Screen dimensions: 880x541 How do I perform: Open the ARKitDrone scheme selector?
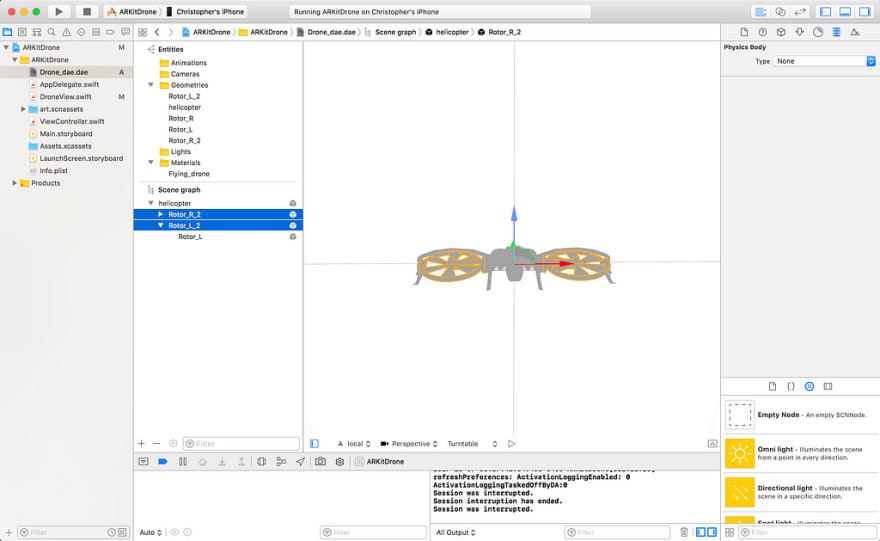(132, 11)
